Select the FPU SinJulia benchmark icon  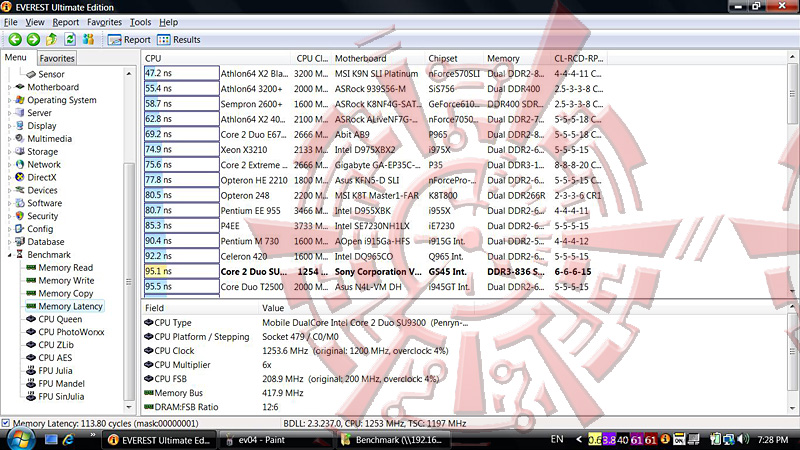(x=31, y=396)
